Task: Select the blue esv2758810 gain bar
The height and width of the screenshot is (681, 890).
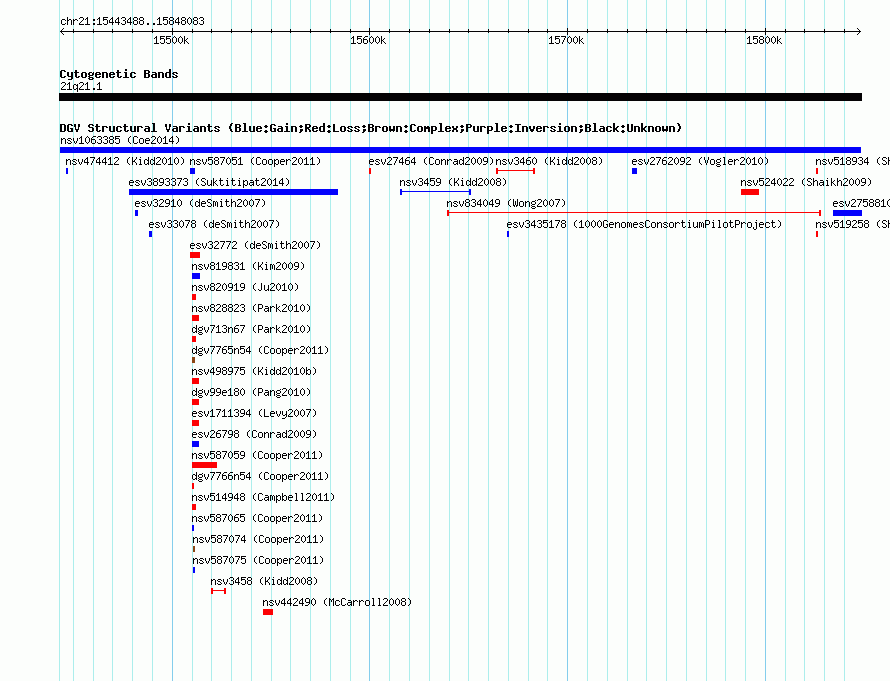Action: 847,213
